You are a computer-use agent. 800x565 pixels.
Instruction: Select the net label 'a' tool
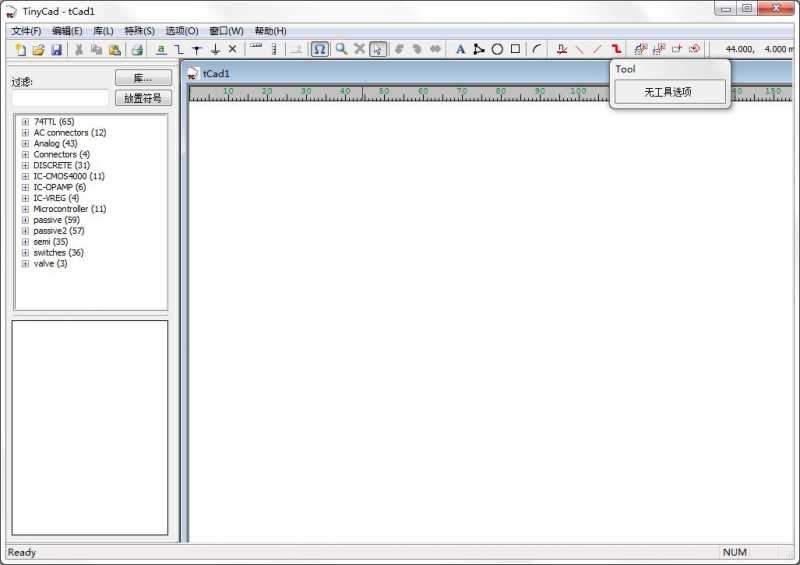(x=161, y=50)
